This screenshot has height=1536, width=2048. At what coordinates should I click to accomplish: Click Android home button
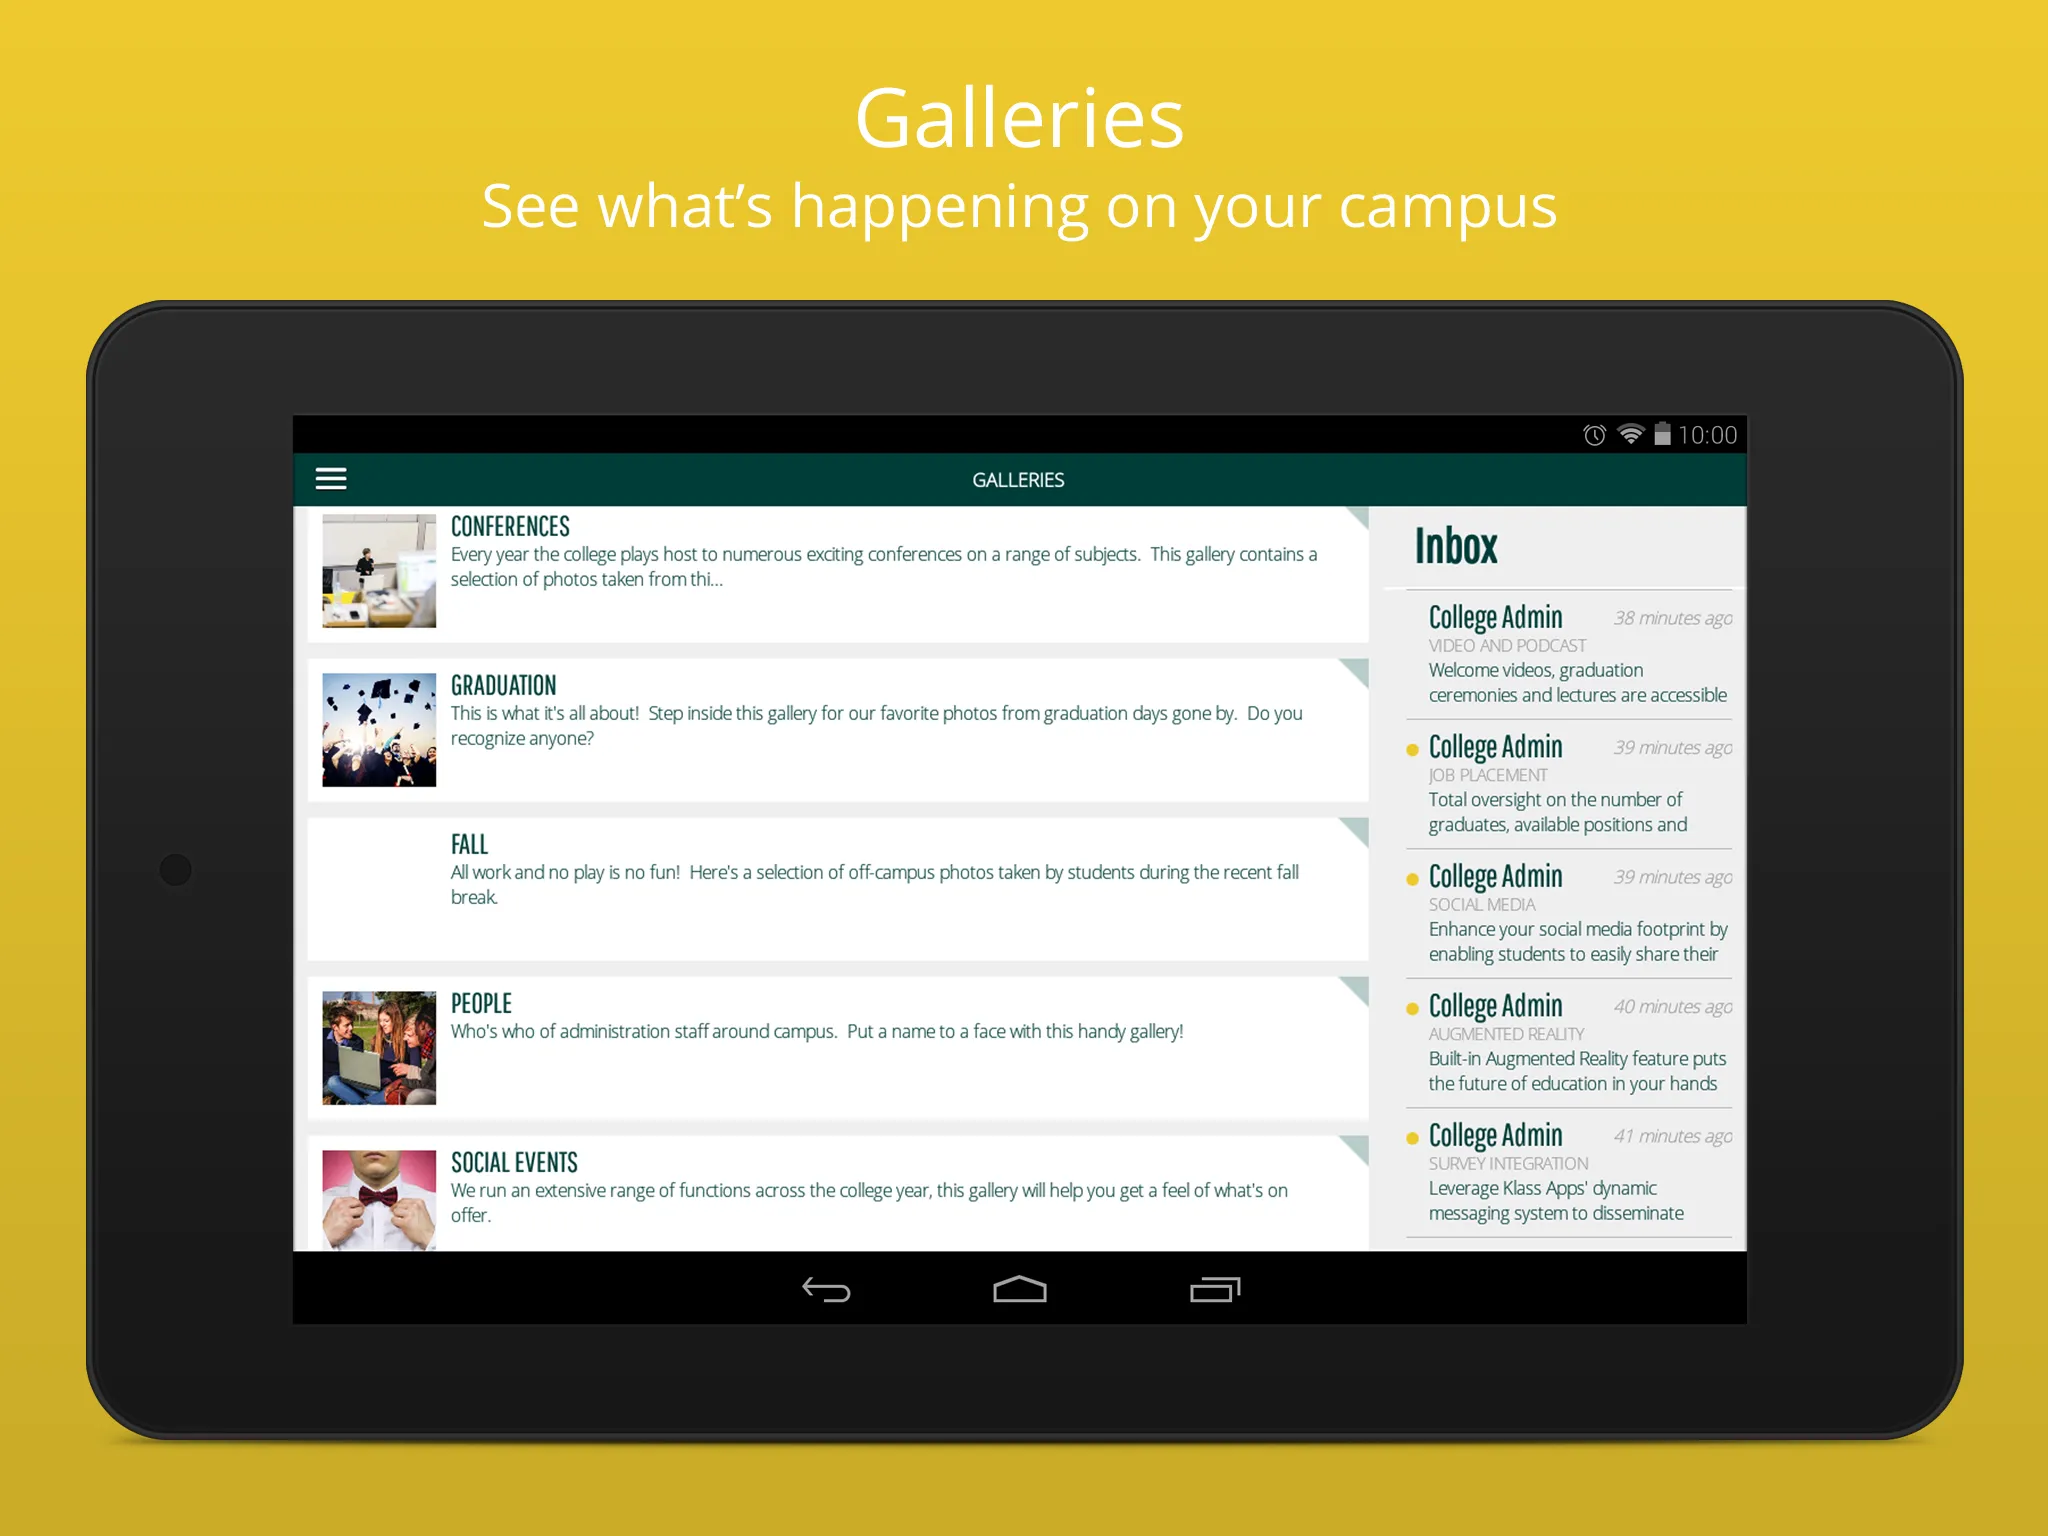pyautogui.click(x=1024, y=1286)
